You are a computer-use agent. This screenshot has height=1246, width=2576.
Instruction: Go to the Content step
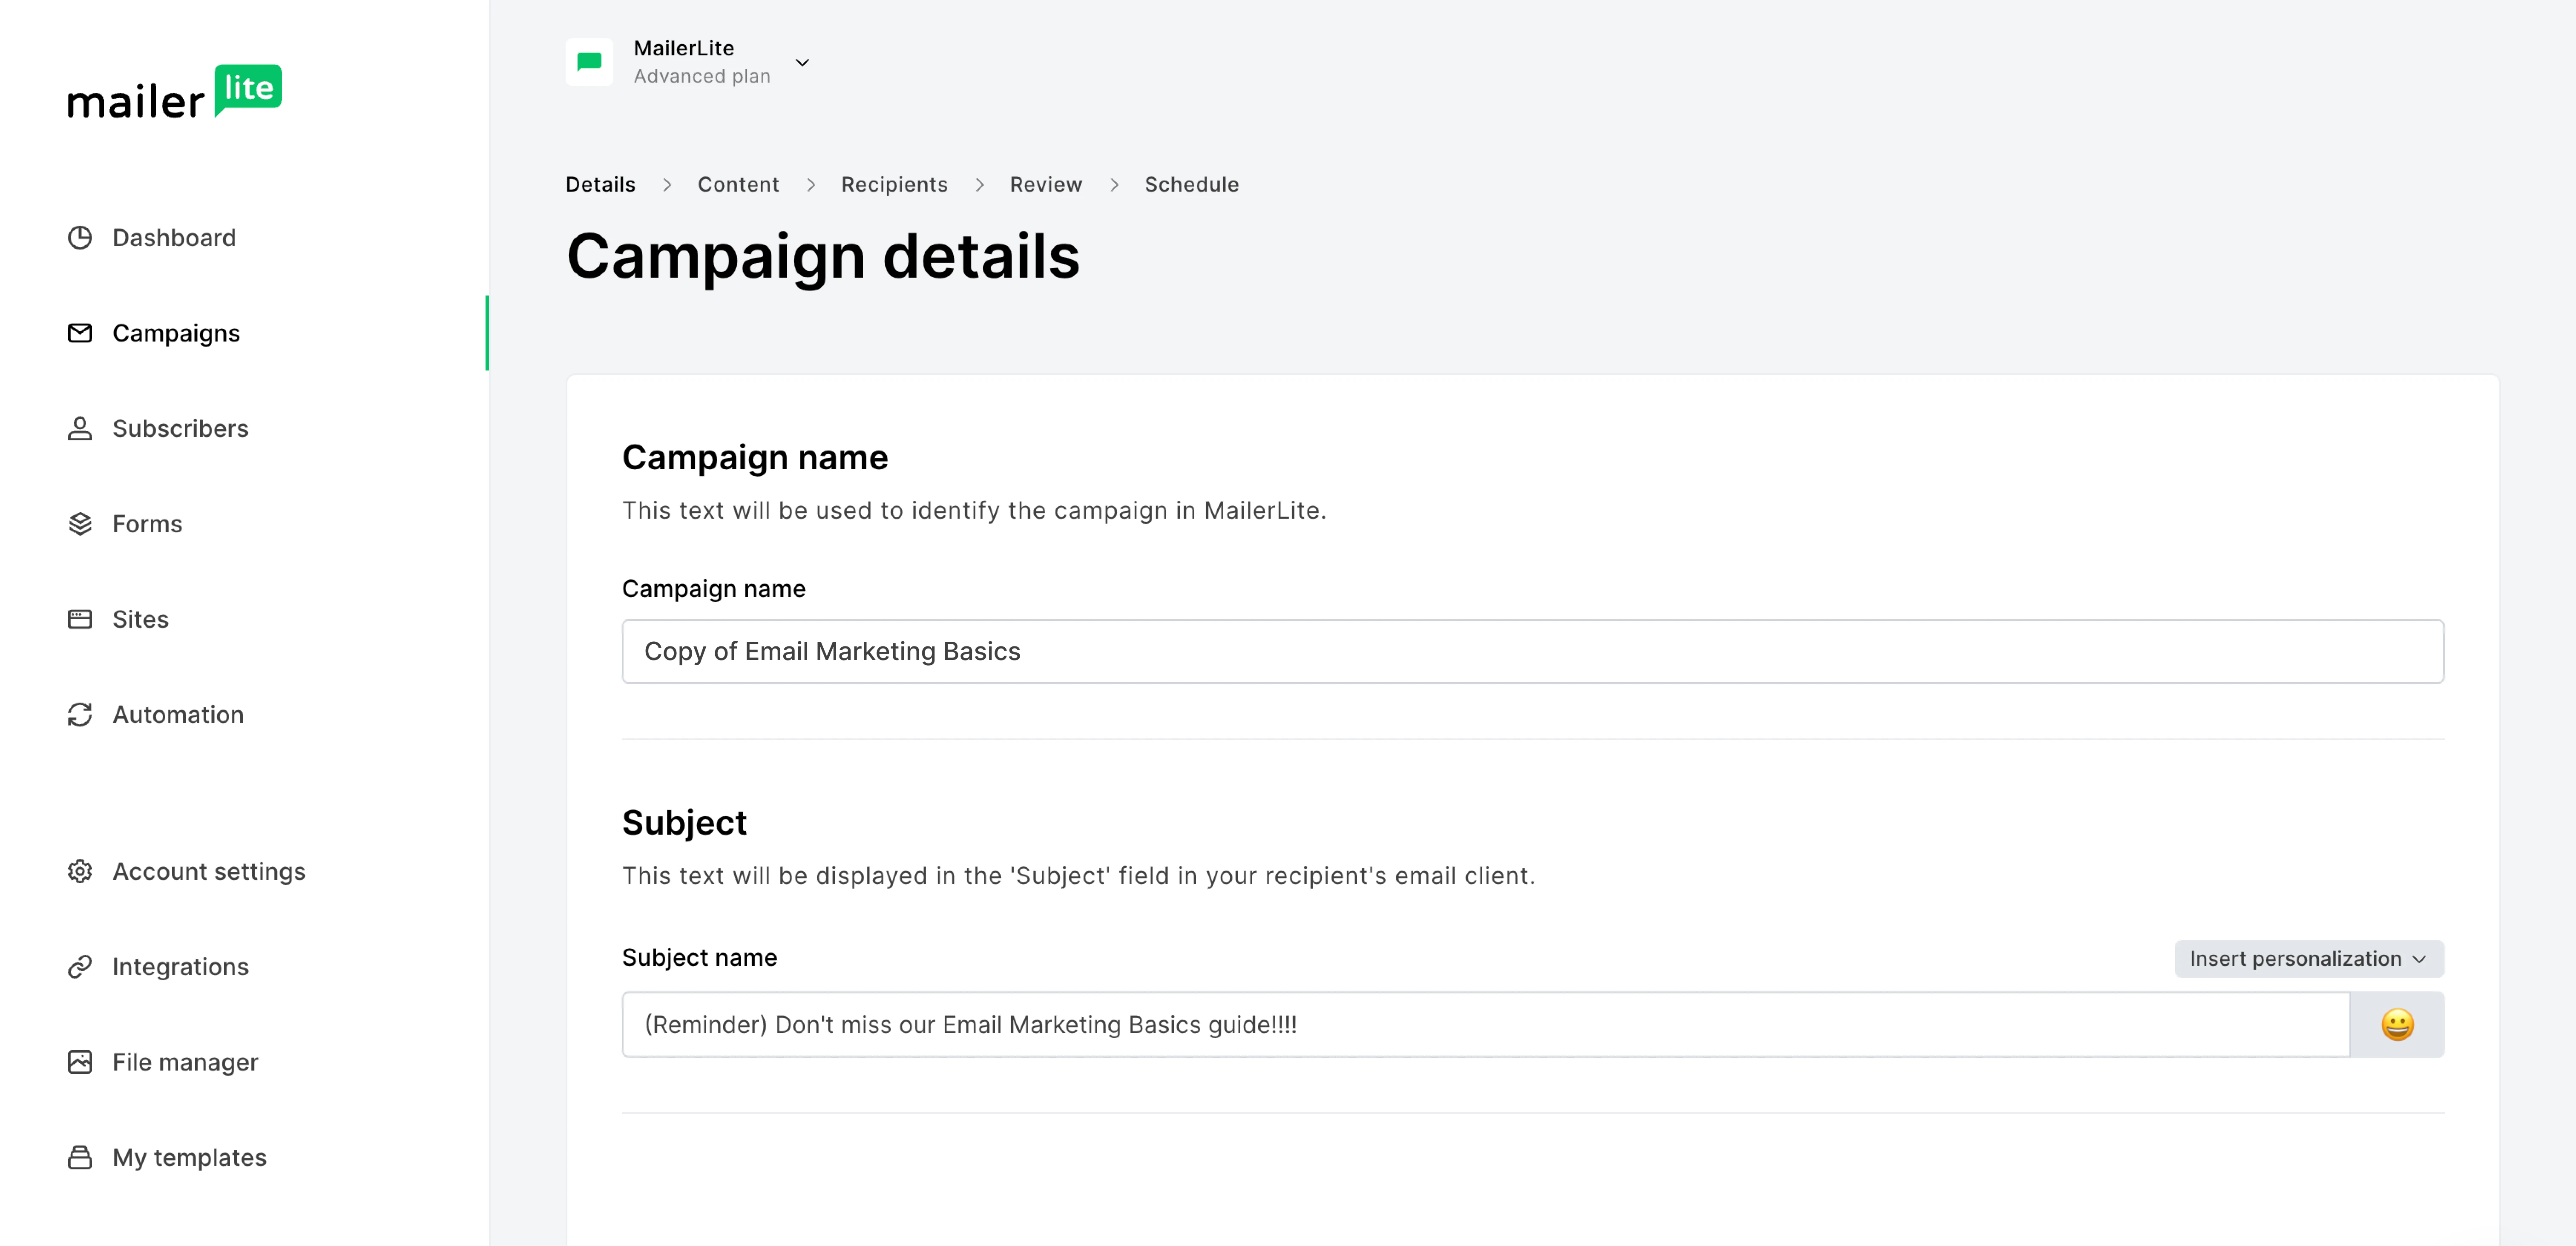738,185
